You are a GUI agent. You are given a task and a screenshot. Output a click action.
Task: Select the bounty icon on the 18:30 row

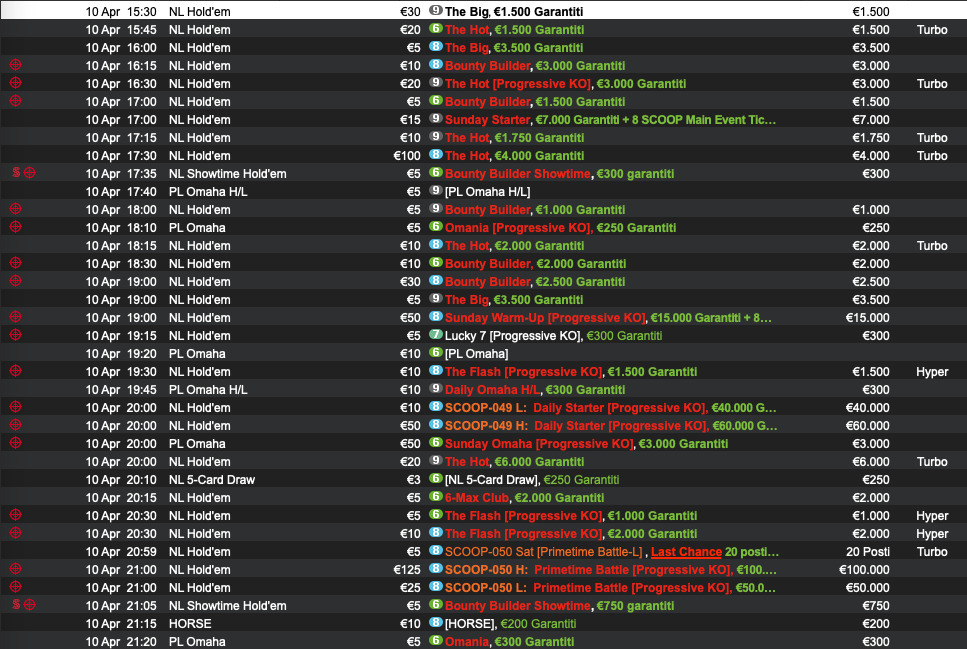[15, 263]
